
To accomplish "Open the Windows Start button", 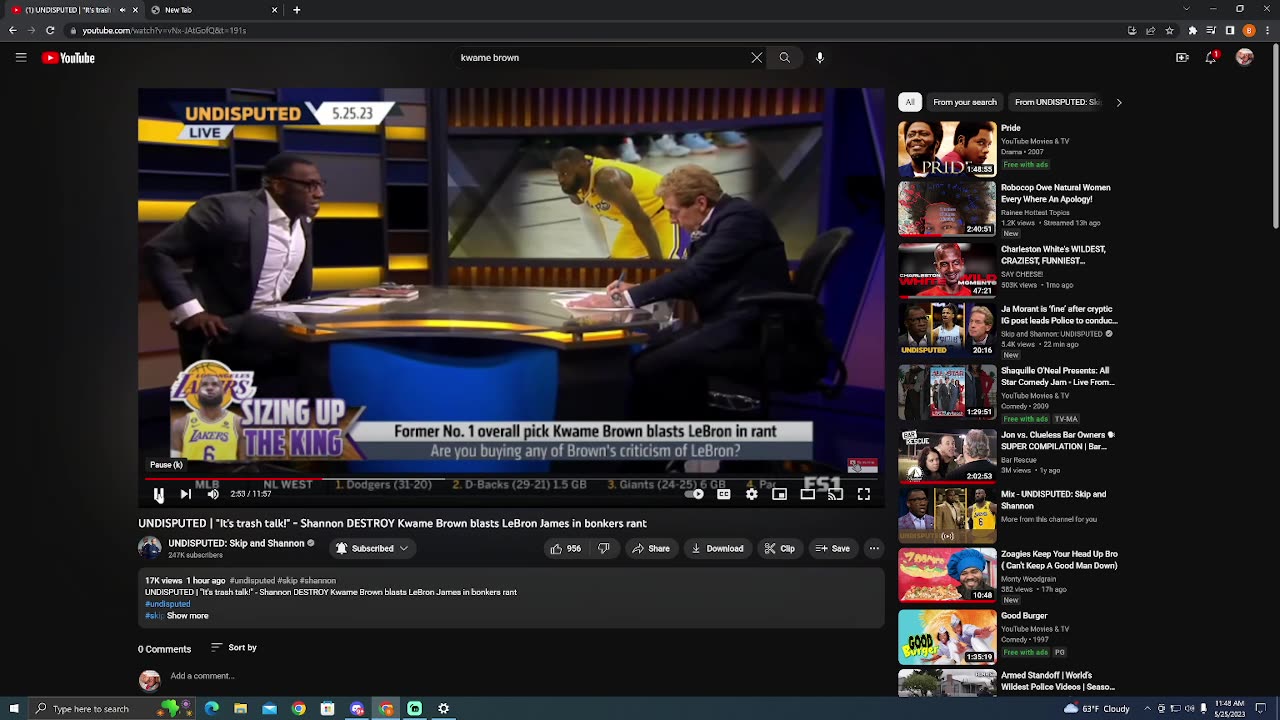I will [x=13, y=709].
